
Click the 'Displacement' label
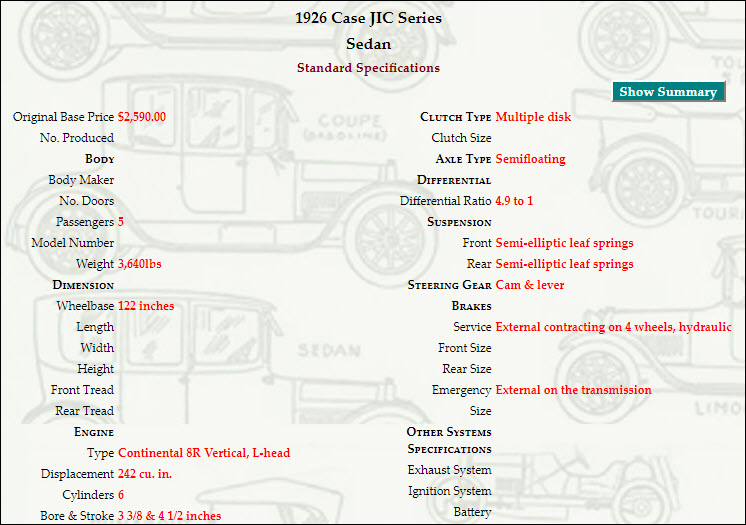point(78,474)
